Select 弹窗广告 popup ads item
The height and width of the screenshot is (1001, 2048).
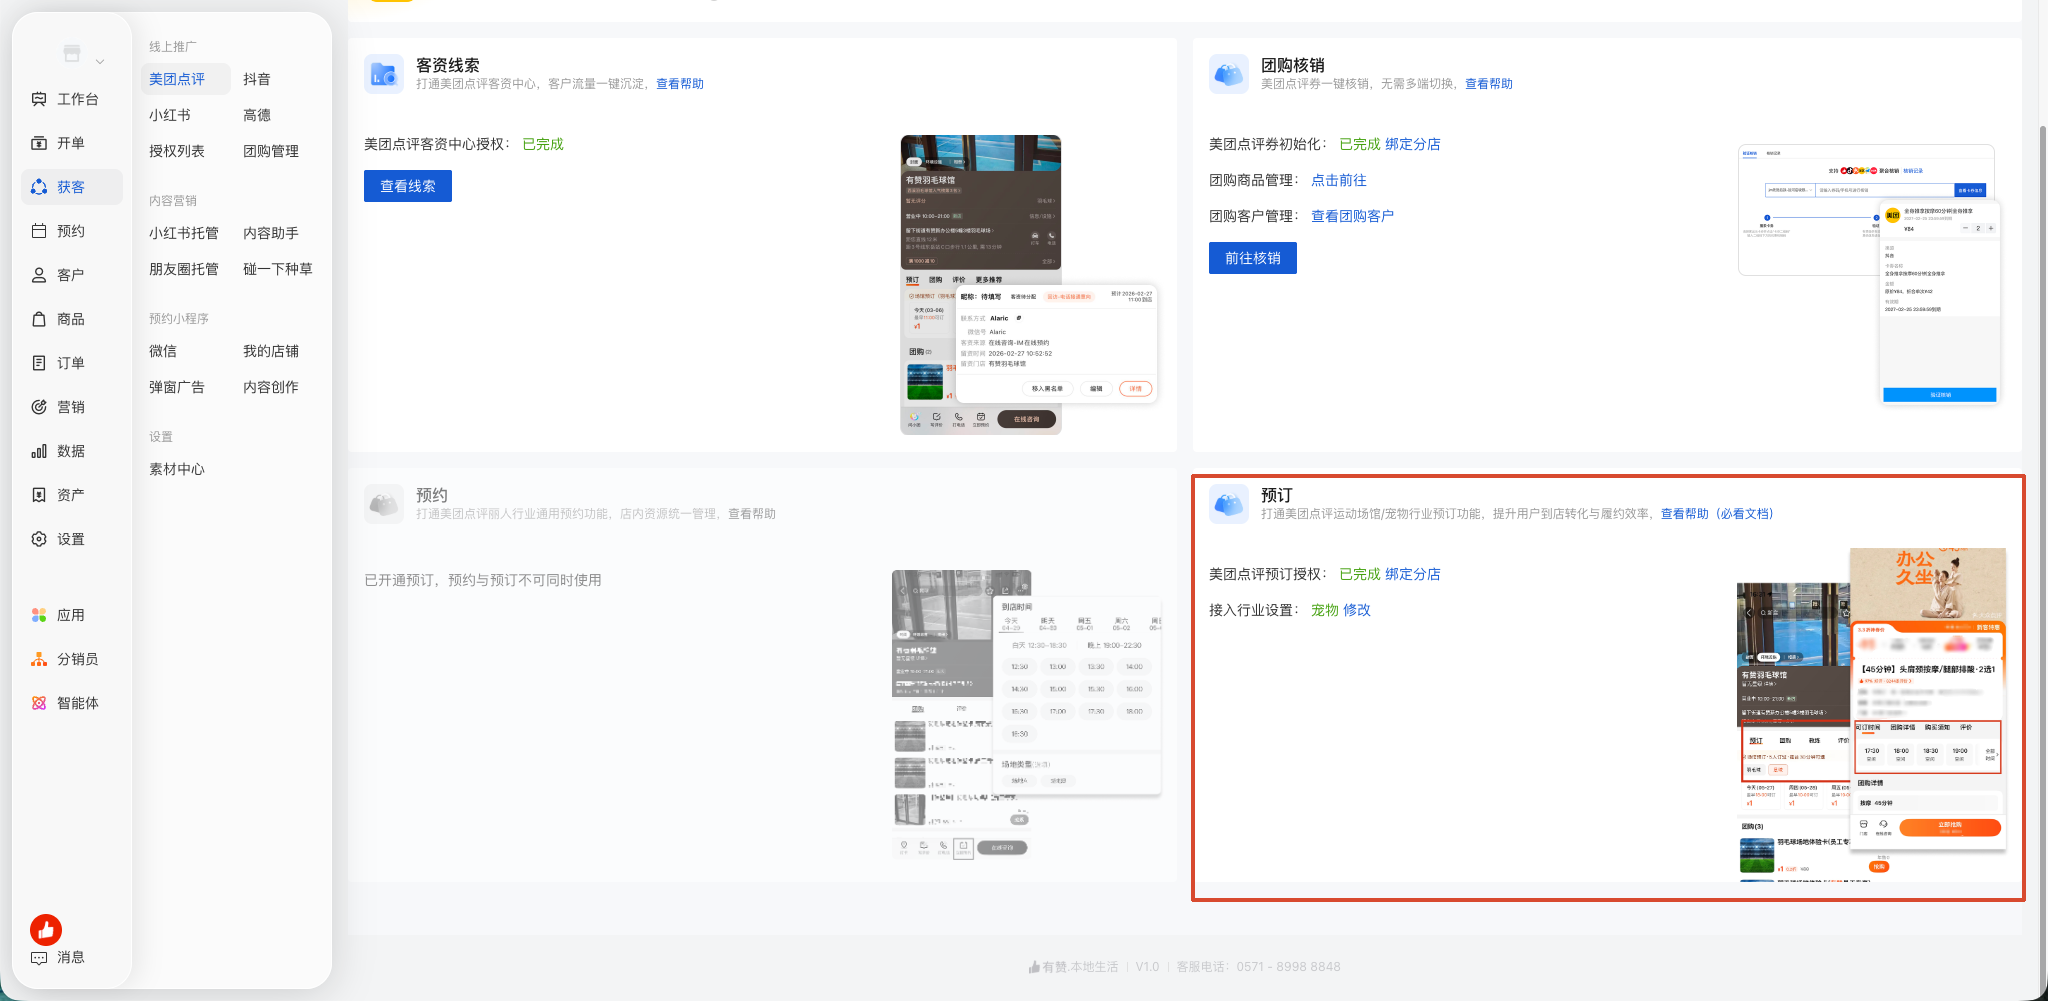coord(177,387)
